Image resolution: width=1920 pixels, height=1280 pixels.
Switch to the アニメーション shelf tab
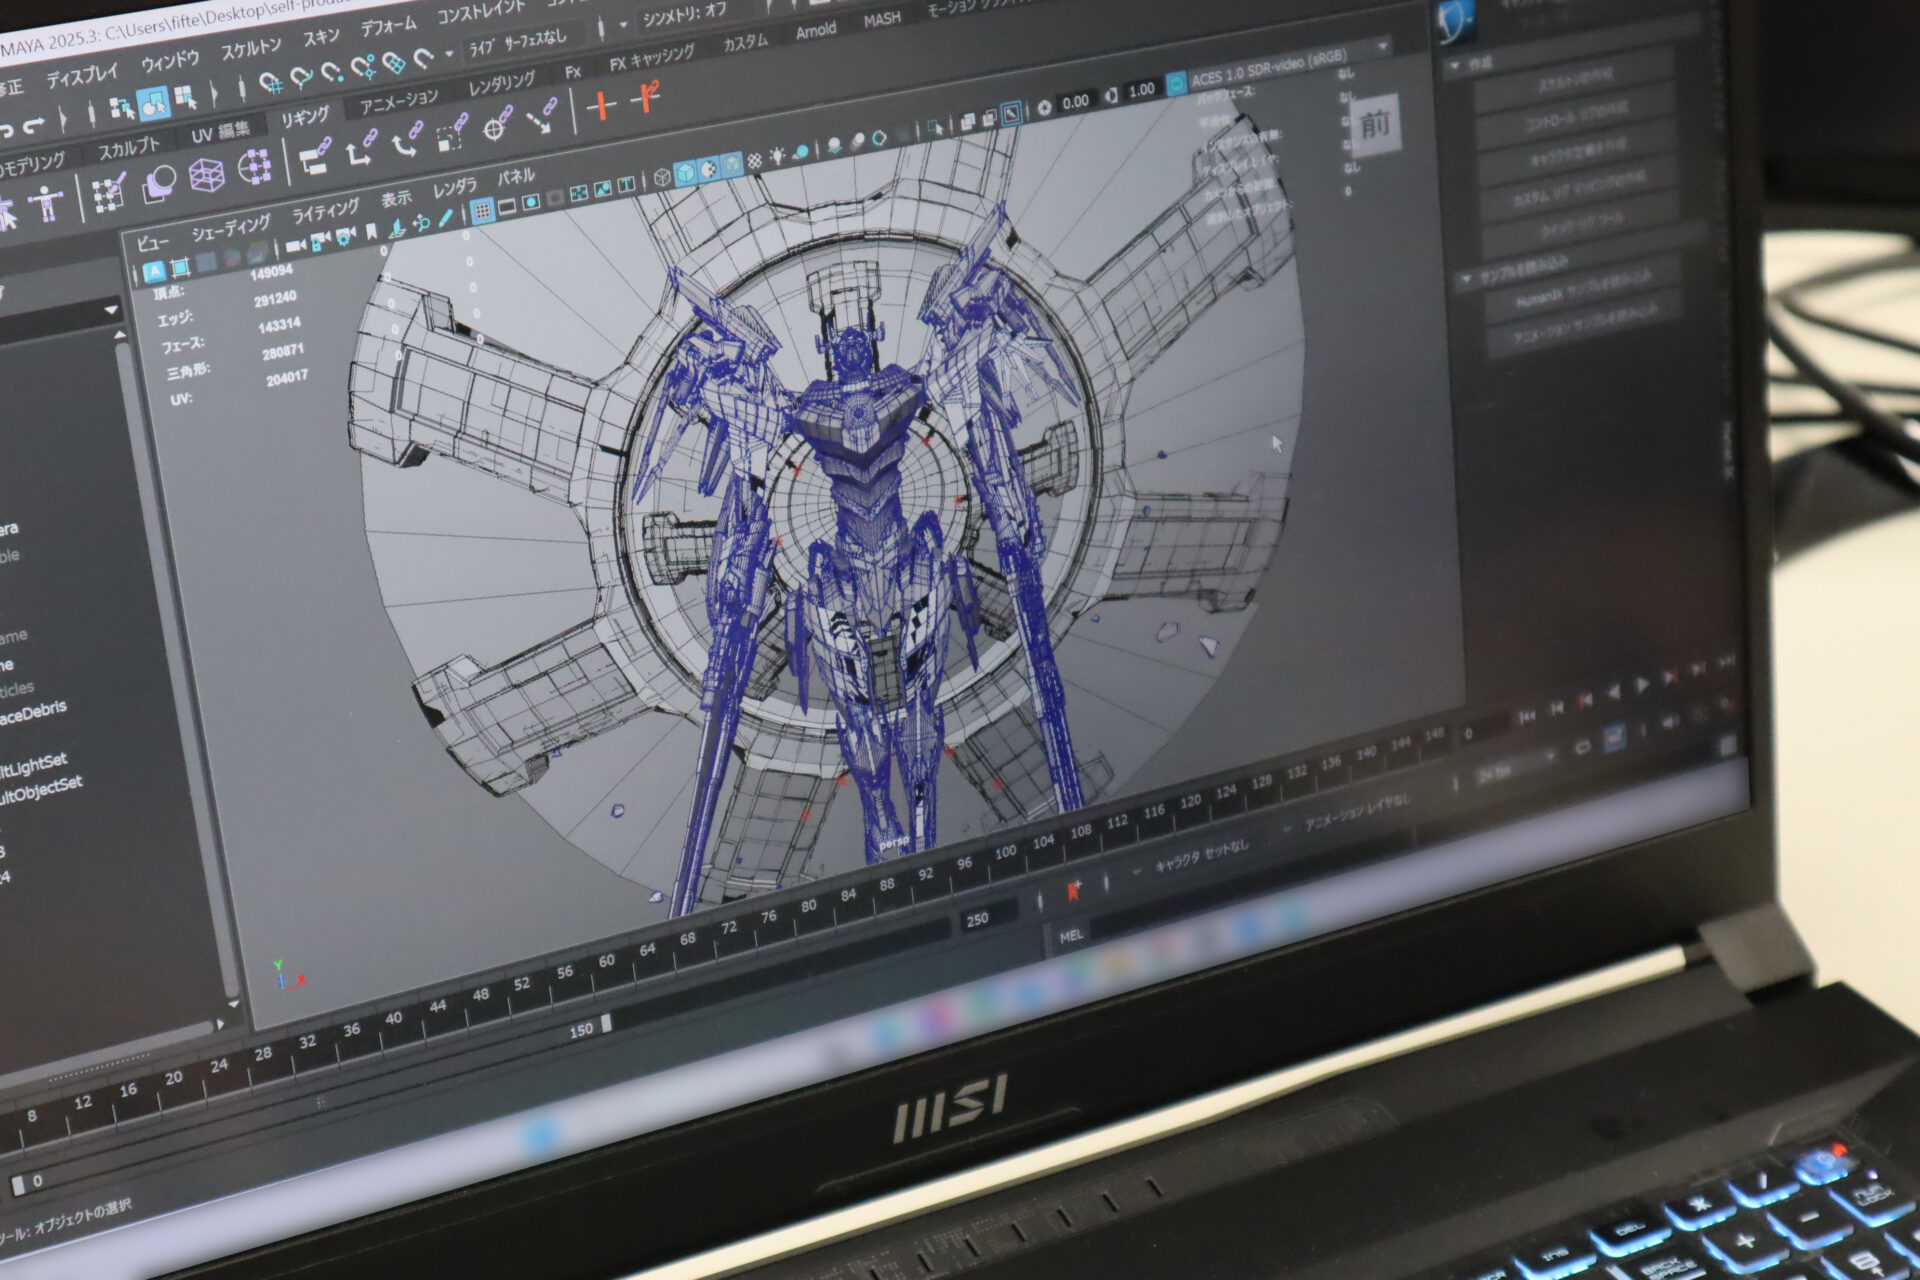point(399,101)
